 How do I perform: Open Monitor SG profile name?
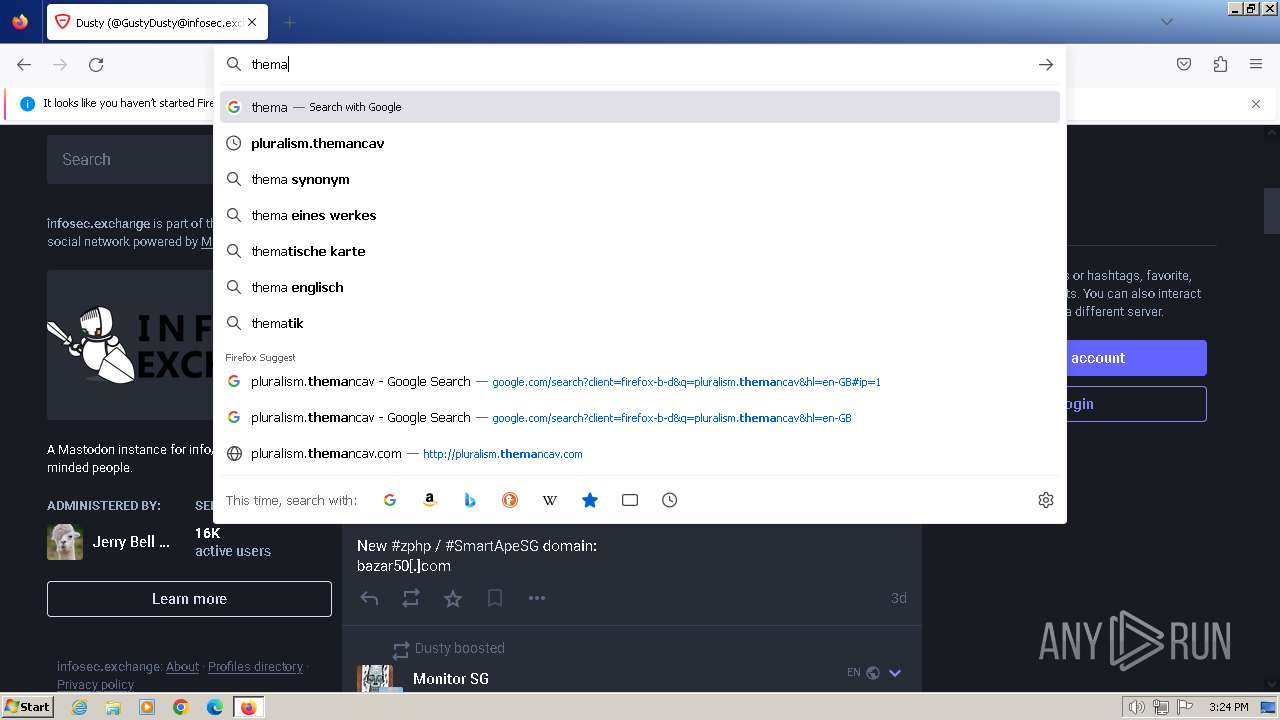coord(451,679)
